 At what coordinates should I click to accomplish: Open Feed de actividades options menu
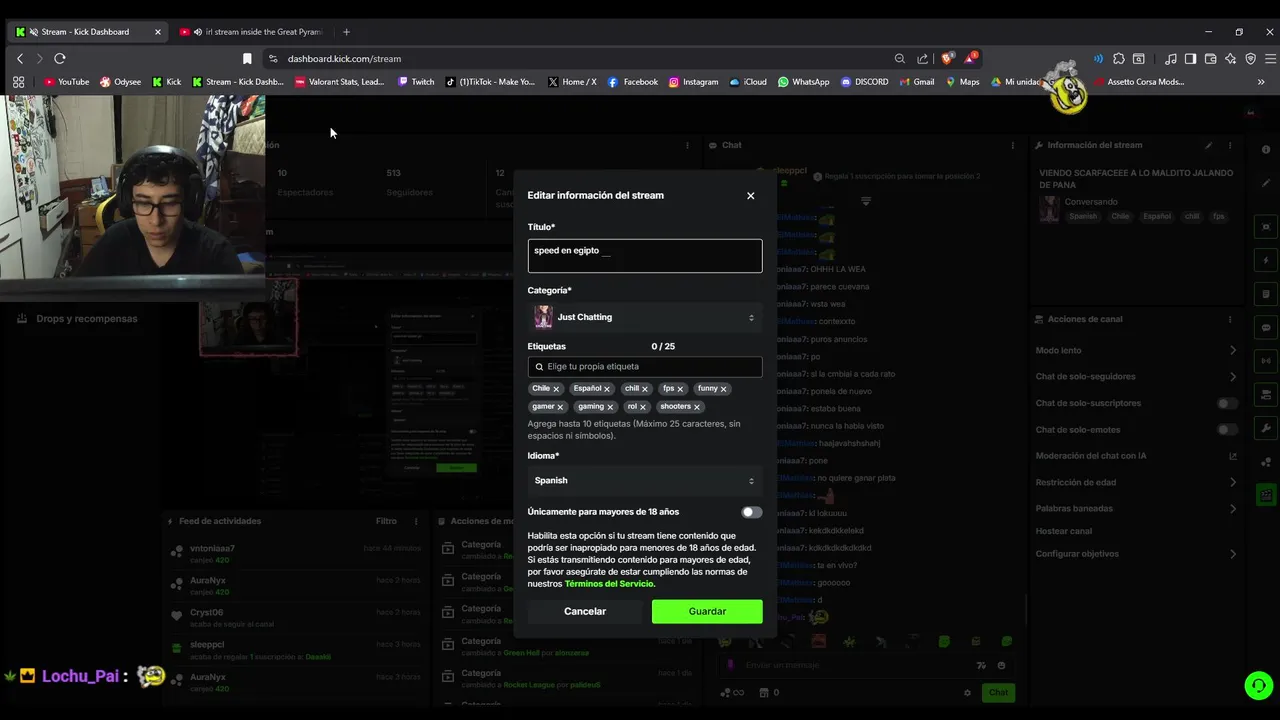[x=416, y=521]
